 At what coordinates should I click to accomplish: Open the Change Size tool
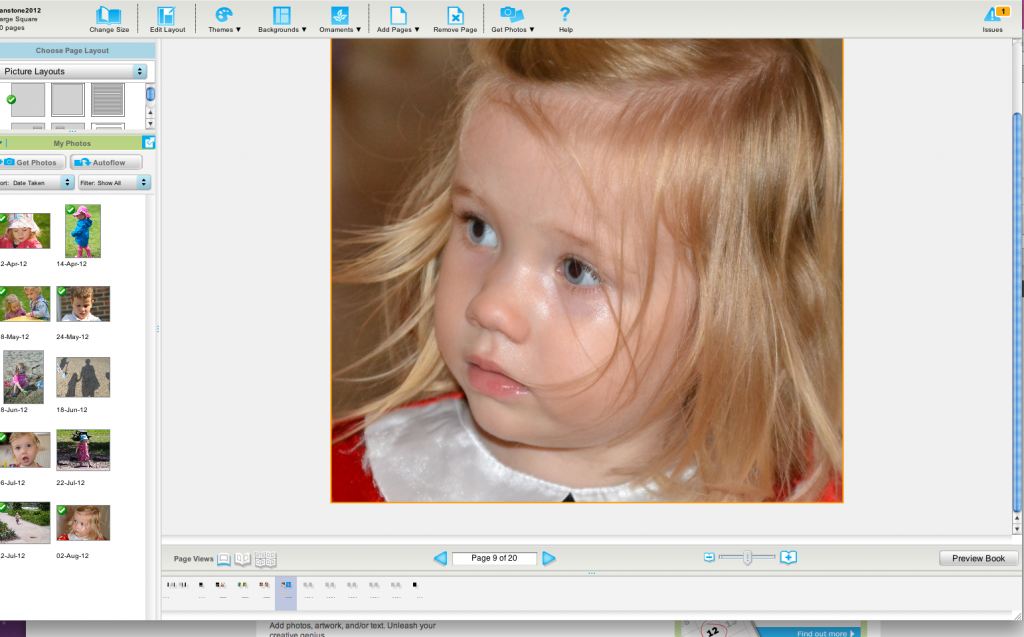pyautogui.click(x=108, y=19)
